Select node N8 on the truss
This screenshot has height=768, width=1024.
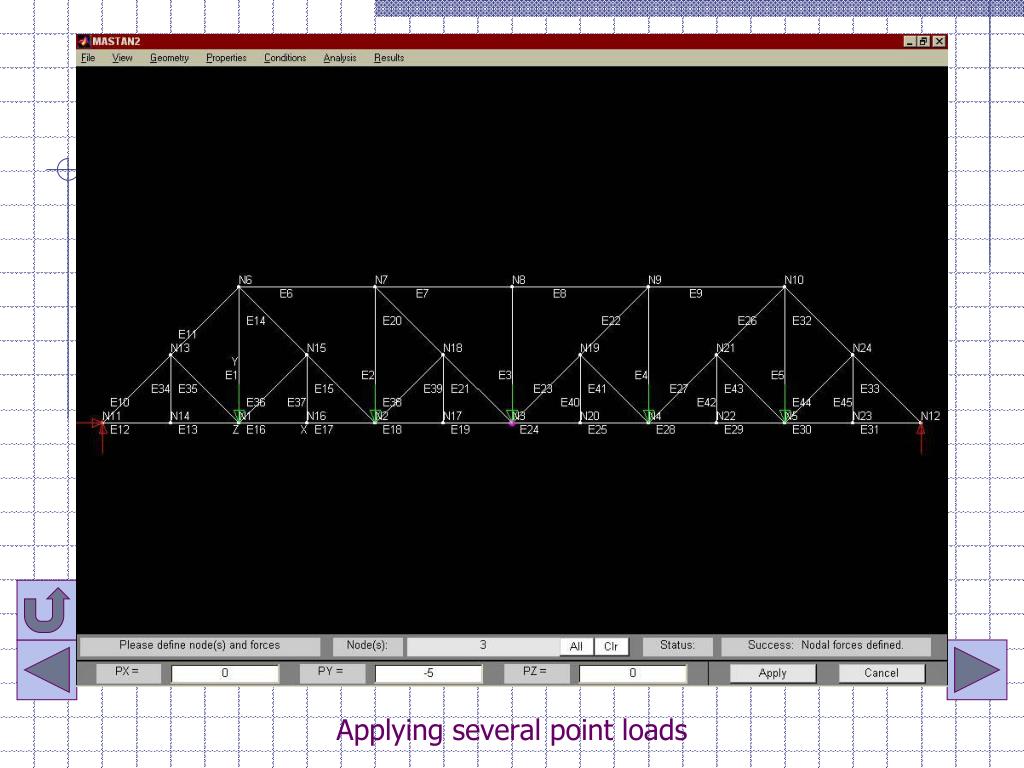[512, 287]
